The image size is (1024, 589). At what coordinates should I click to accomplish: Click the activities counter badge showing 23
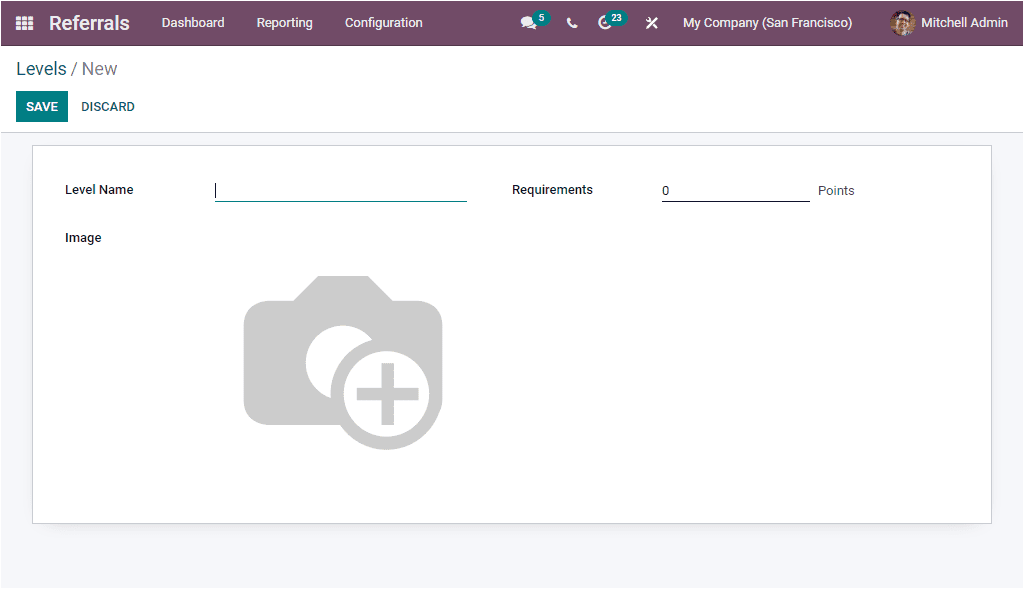click(619, 15)
